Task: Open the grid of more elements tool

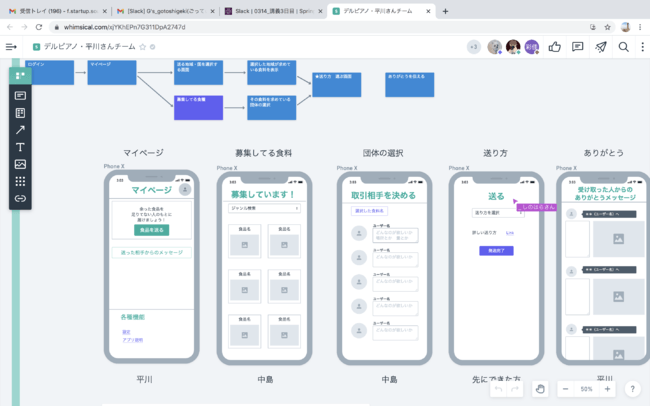Action: tap(20, 181)
